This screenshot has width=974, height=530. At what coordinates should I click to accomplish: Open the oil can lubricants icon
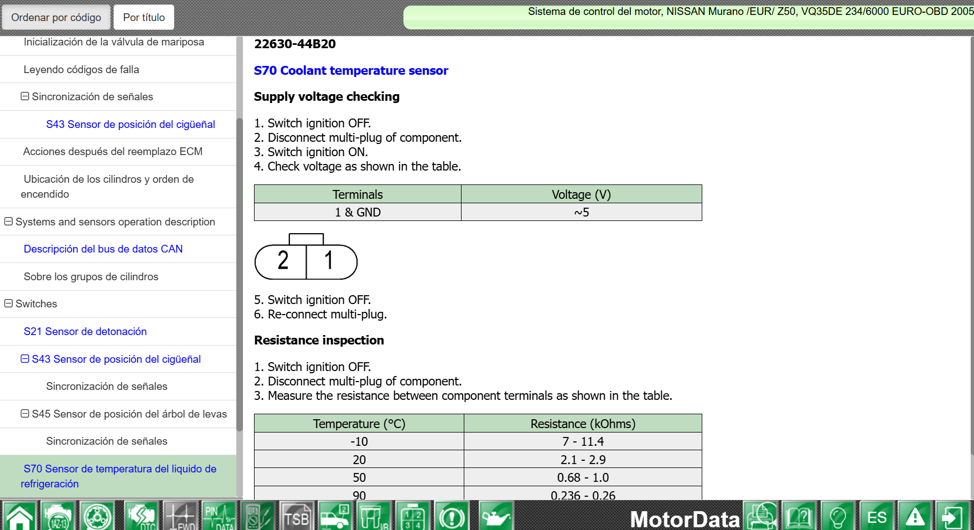pyautogui.click(x=495, y=516)
